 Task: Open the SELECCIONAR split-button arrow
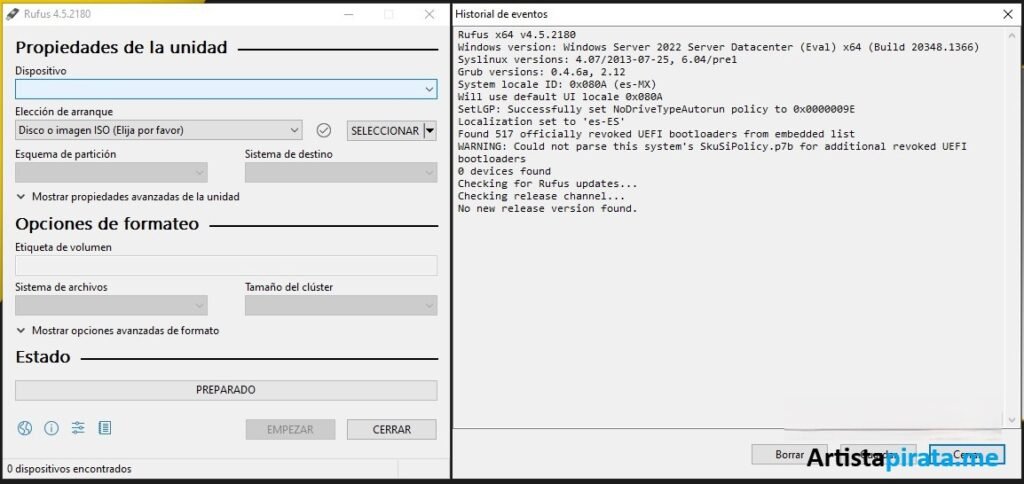tap(430, 131)
